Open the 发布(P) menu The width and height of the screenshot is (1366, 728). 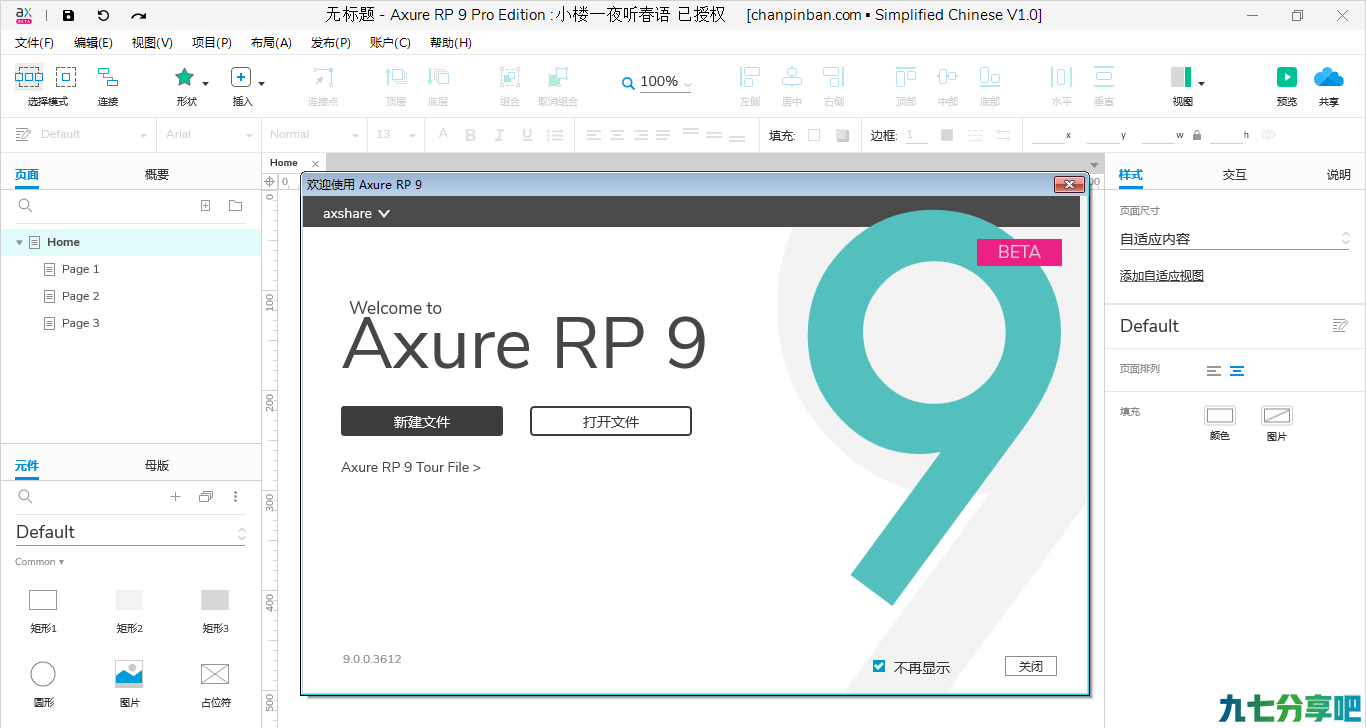(x=331, y=43)
